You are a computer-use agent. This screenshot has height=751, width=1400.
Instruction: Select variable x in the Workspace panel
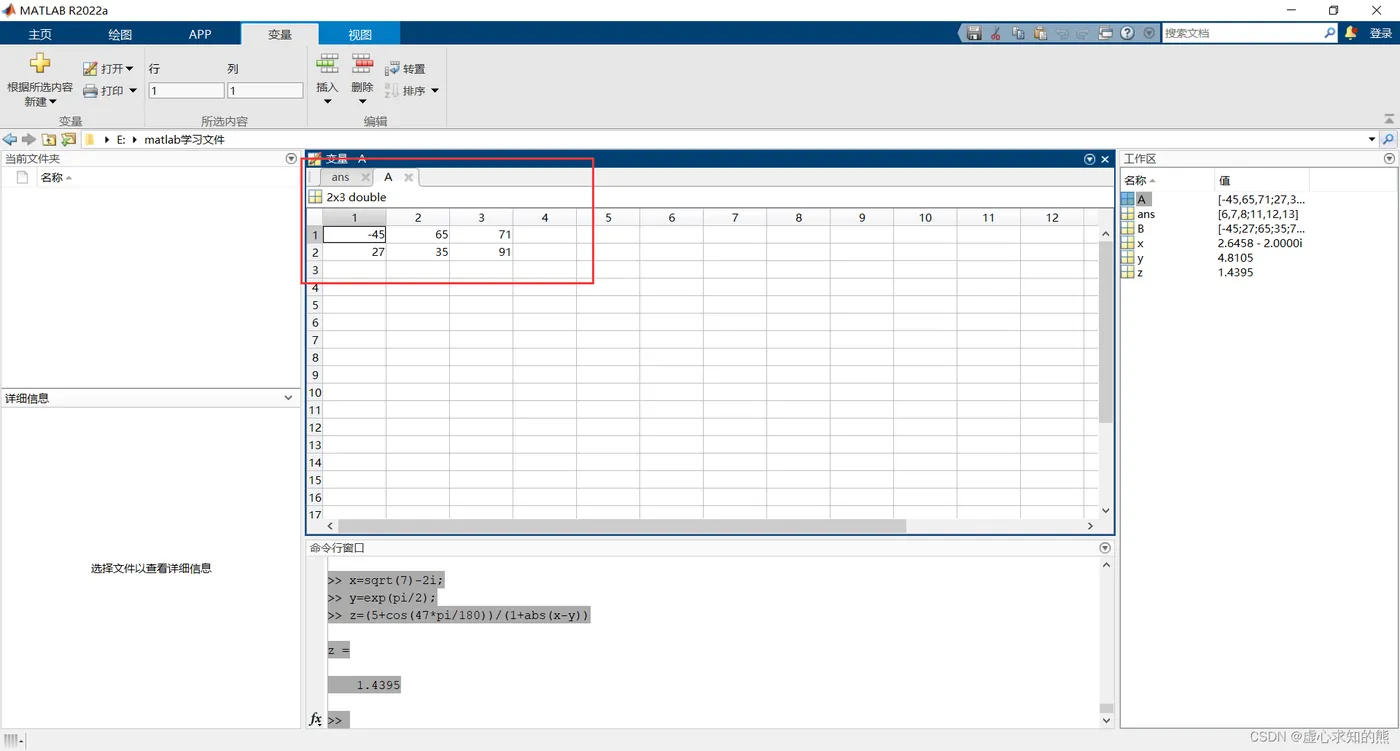pos(1140,243)
